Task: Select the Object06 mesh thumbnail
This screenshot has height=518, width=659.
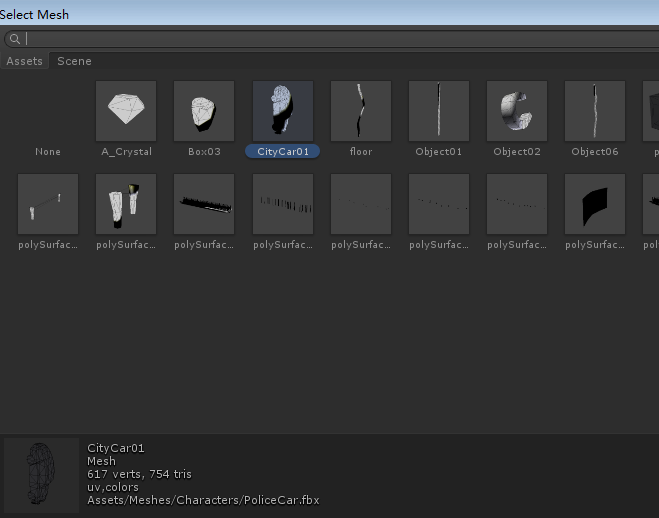Action: coord(595,111)
